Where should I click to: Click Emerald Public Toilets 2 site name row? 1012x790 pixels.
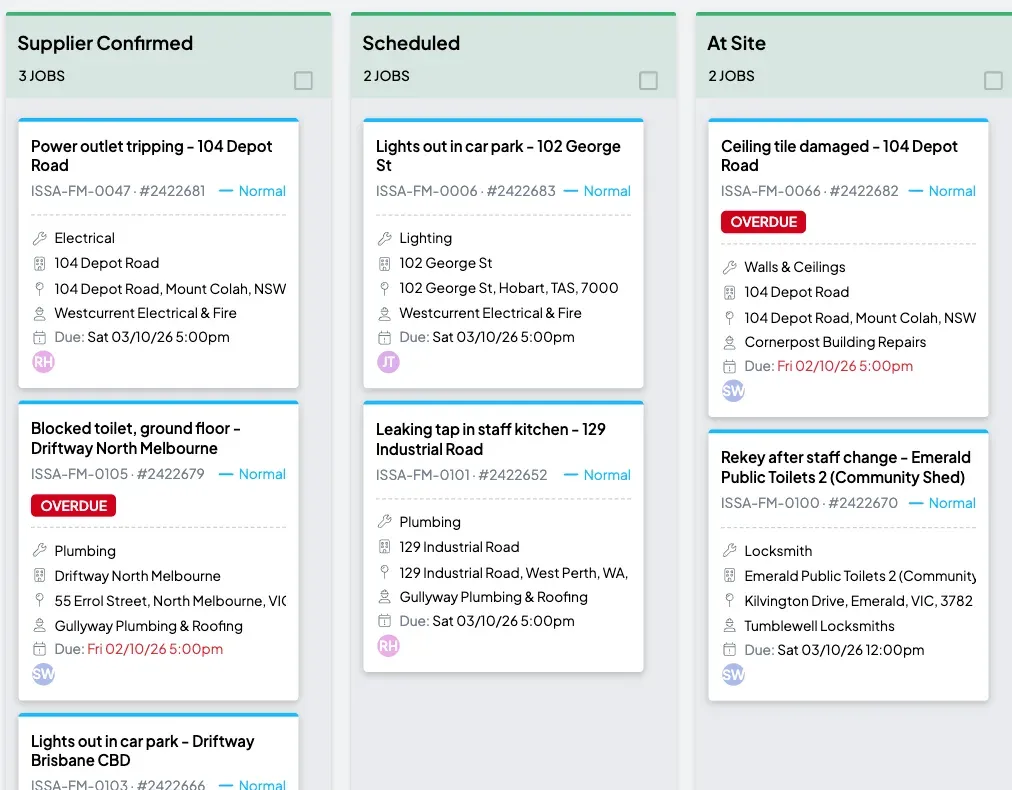coord(860,576)
